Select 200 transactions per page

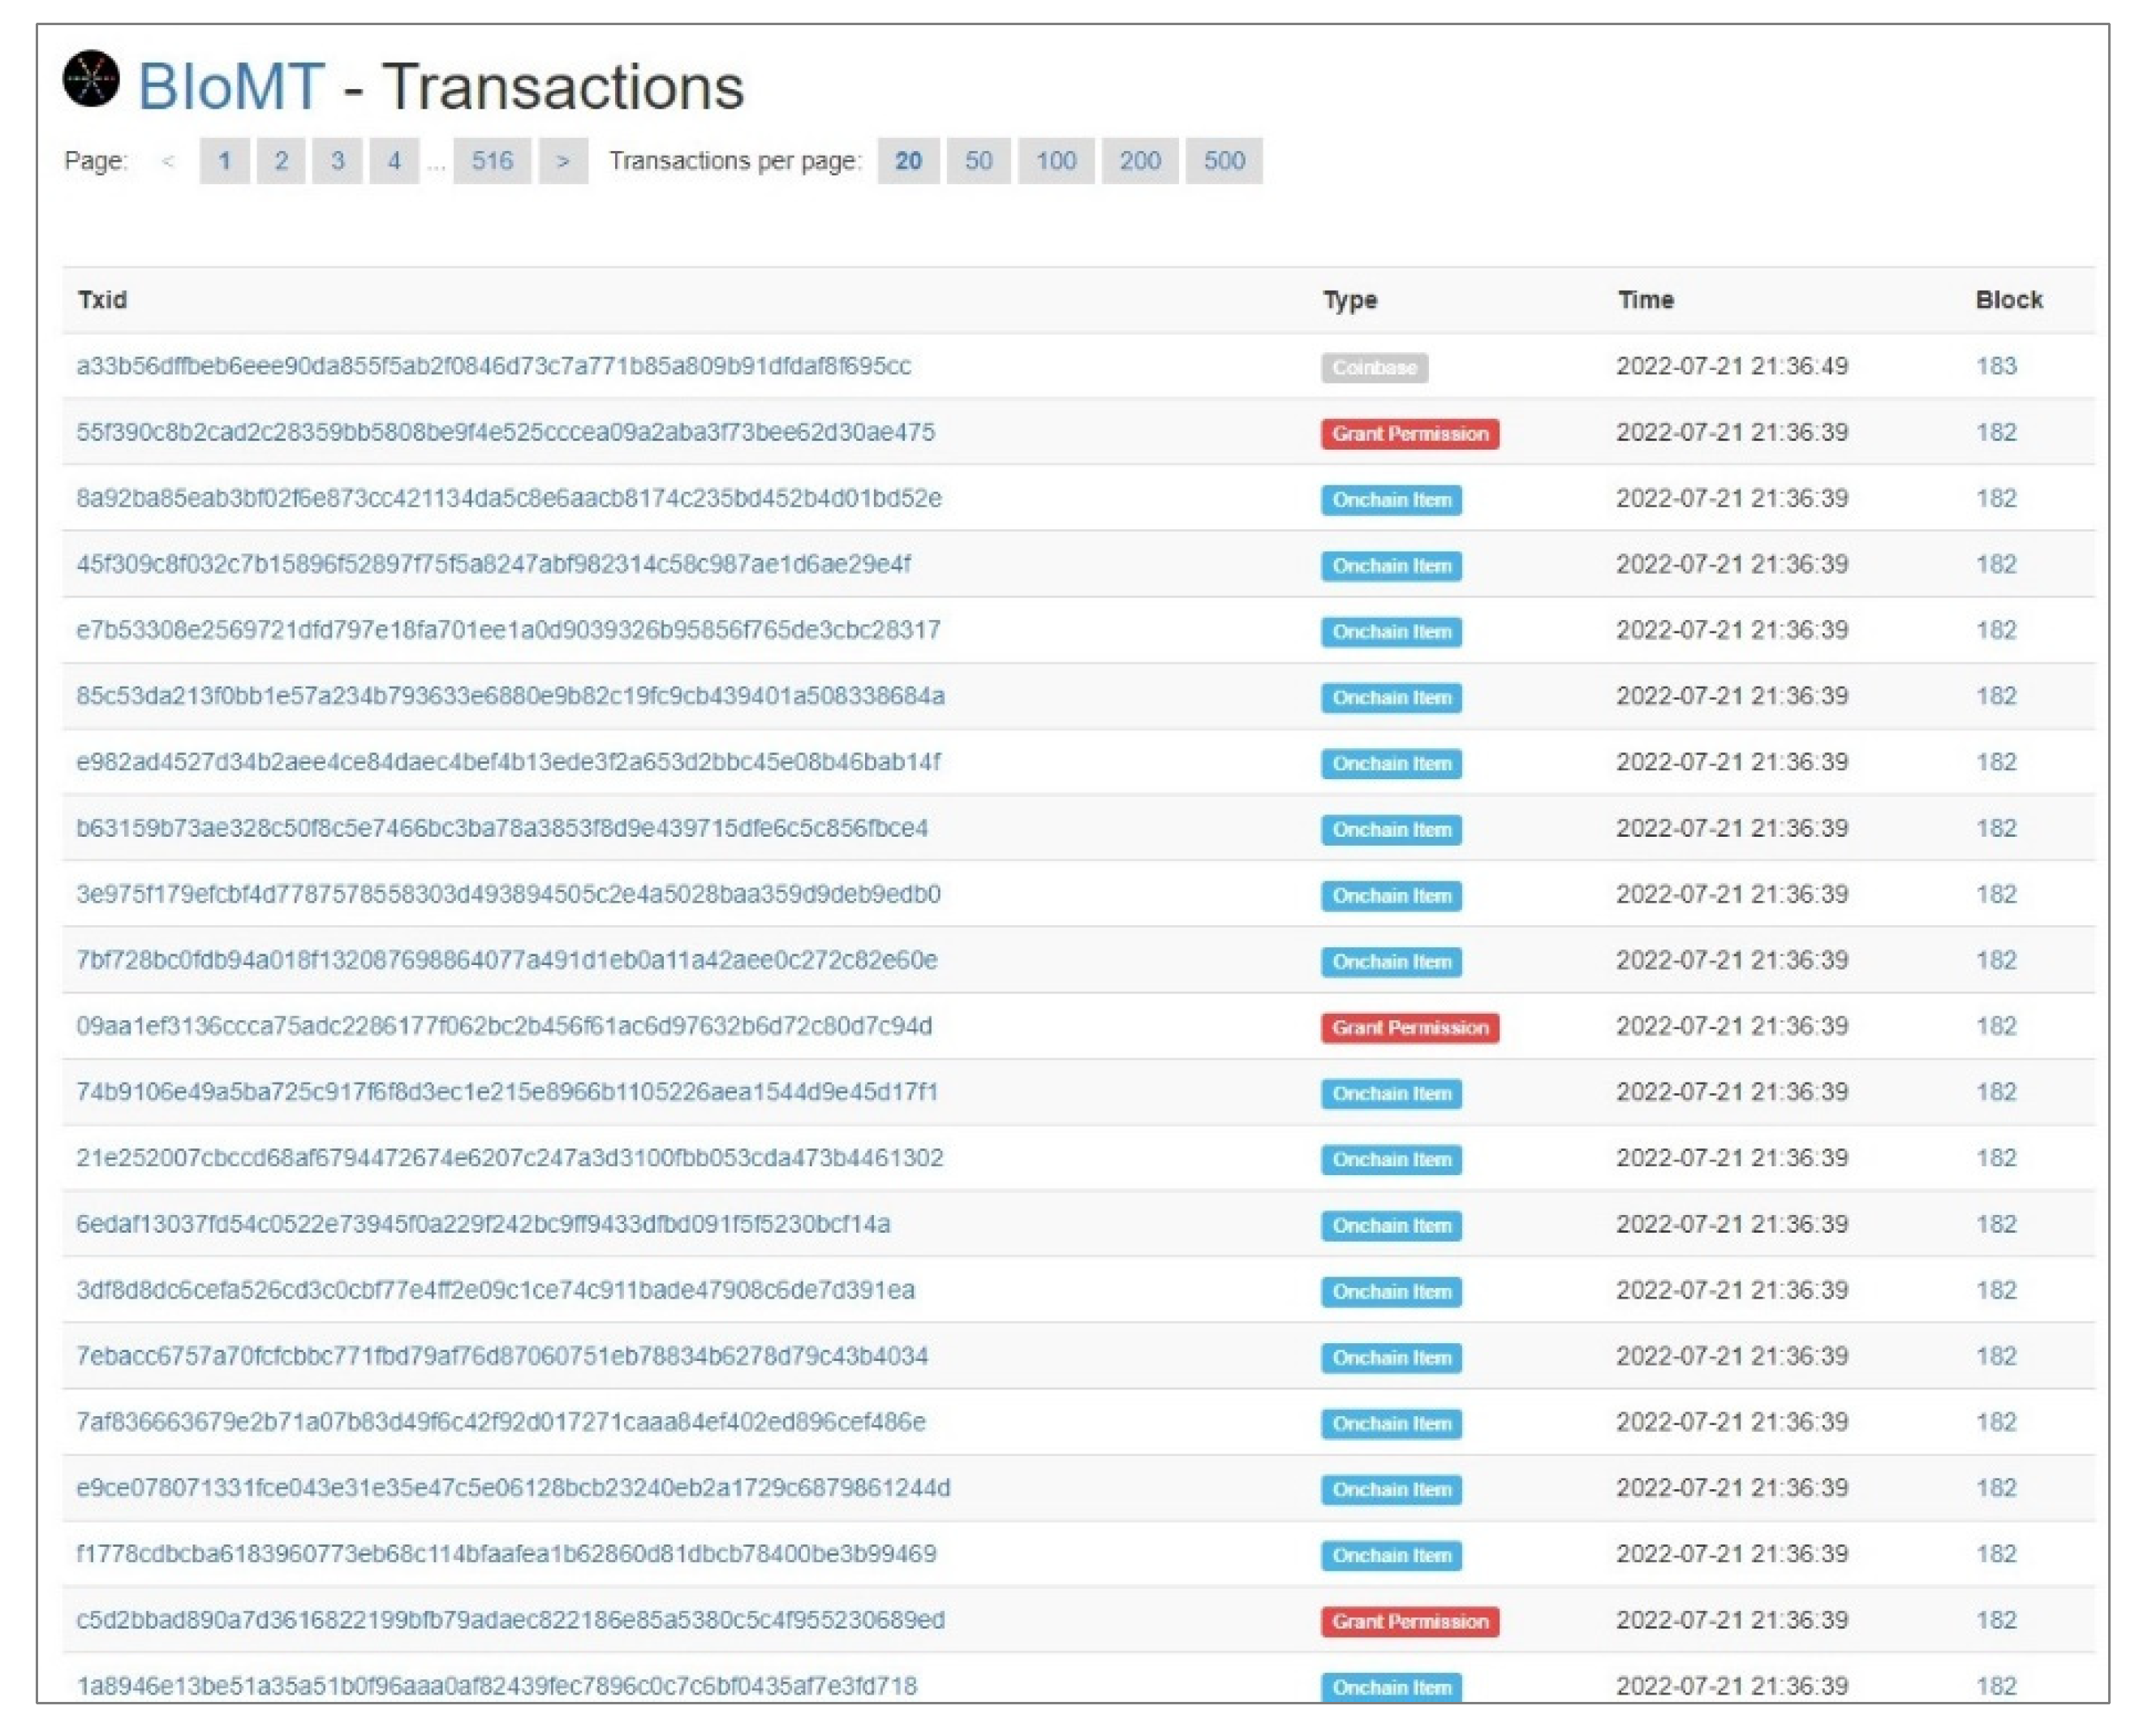1139,161
